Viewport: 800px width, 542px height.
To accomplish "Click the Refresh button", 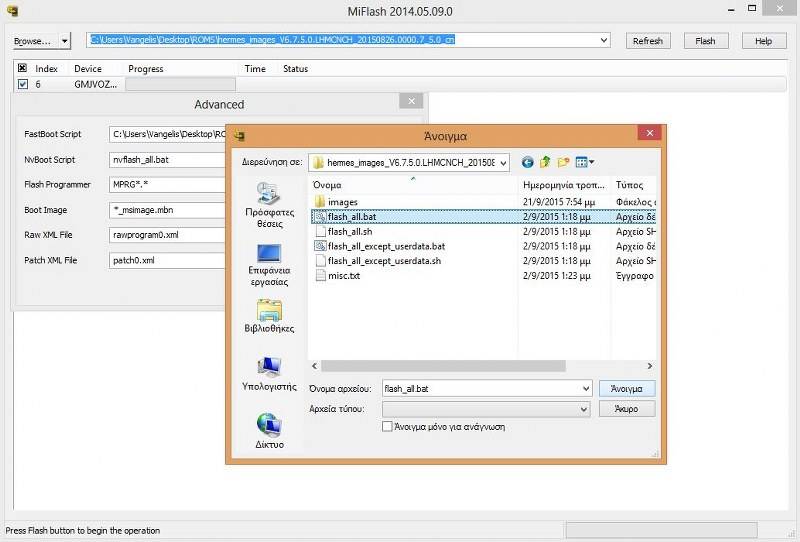I will tap(647, 41).
